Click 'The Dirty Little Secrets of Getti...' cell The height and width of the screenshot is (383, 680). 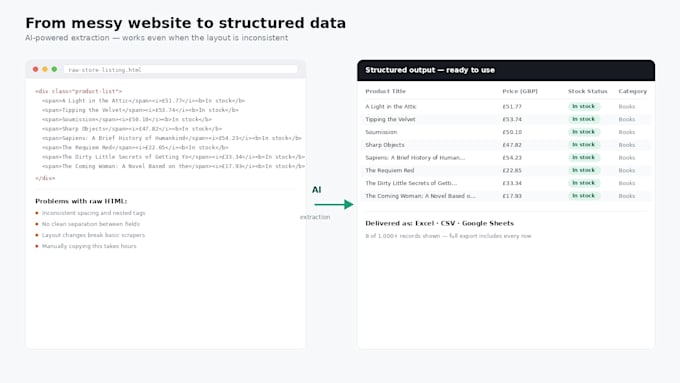tap(411, 183)
